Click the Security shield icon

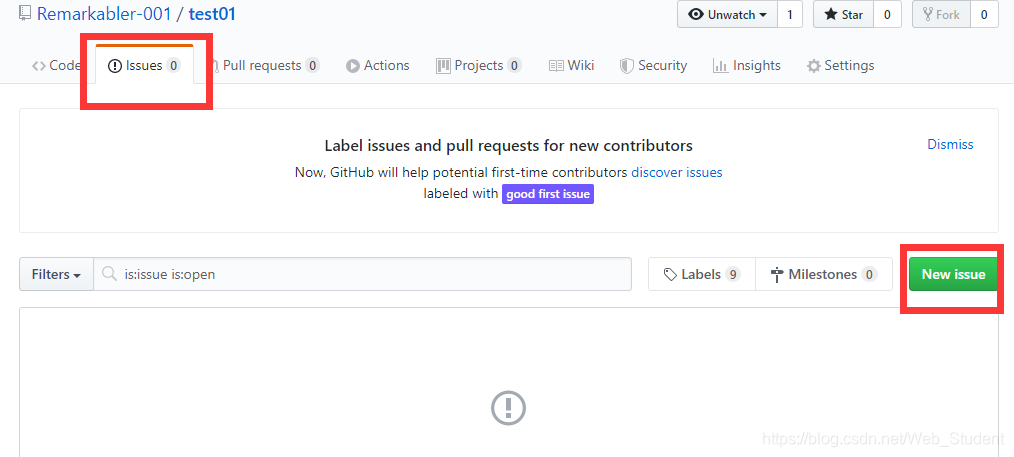tap(627, 66)
